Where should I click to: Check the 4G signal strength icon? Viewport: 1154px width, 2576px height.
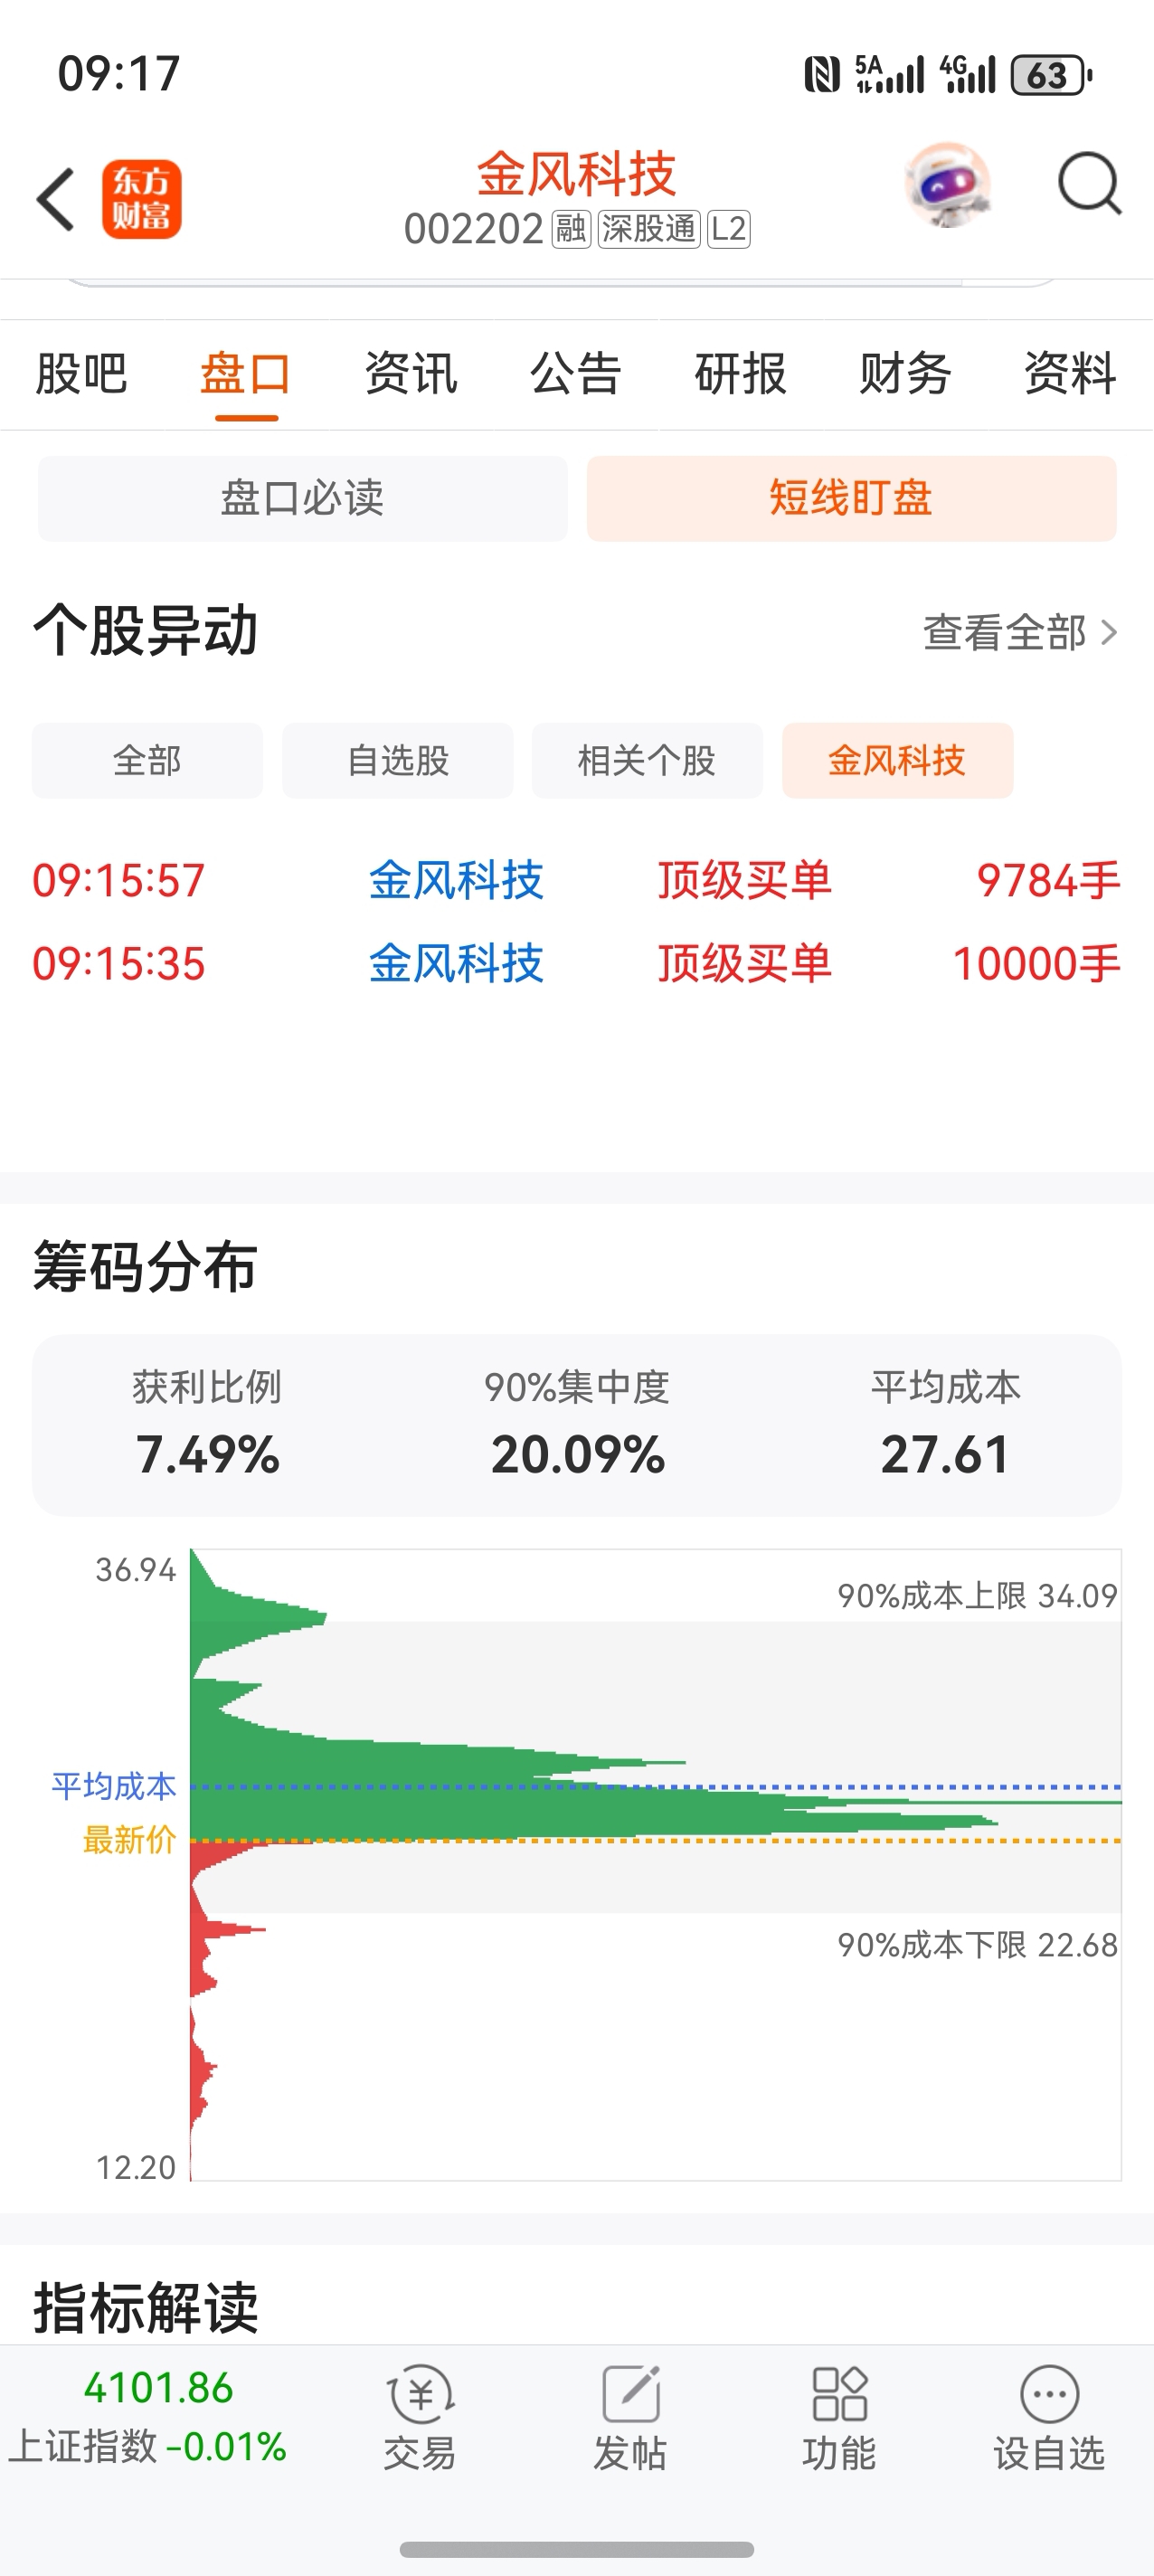[967, 74]
